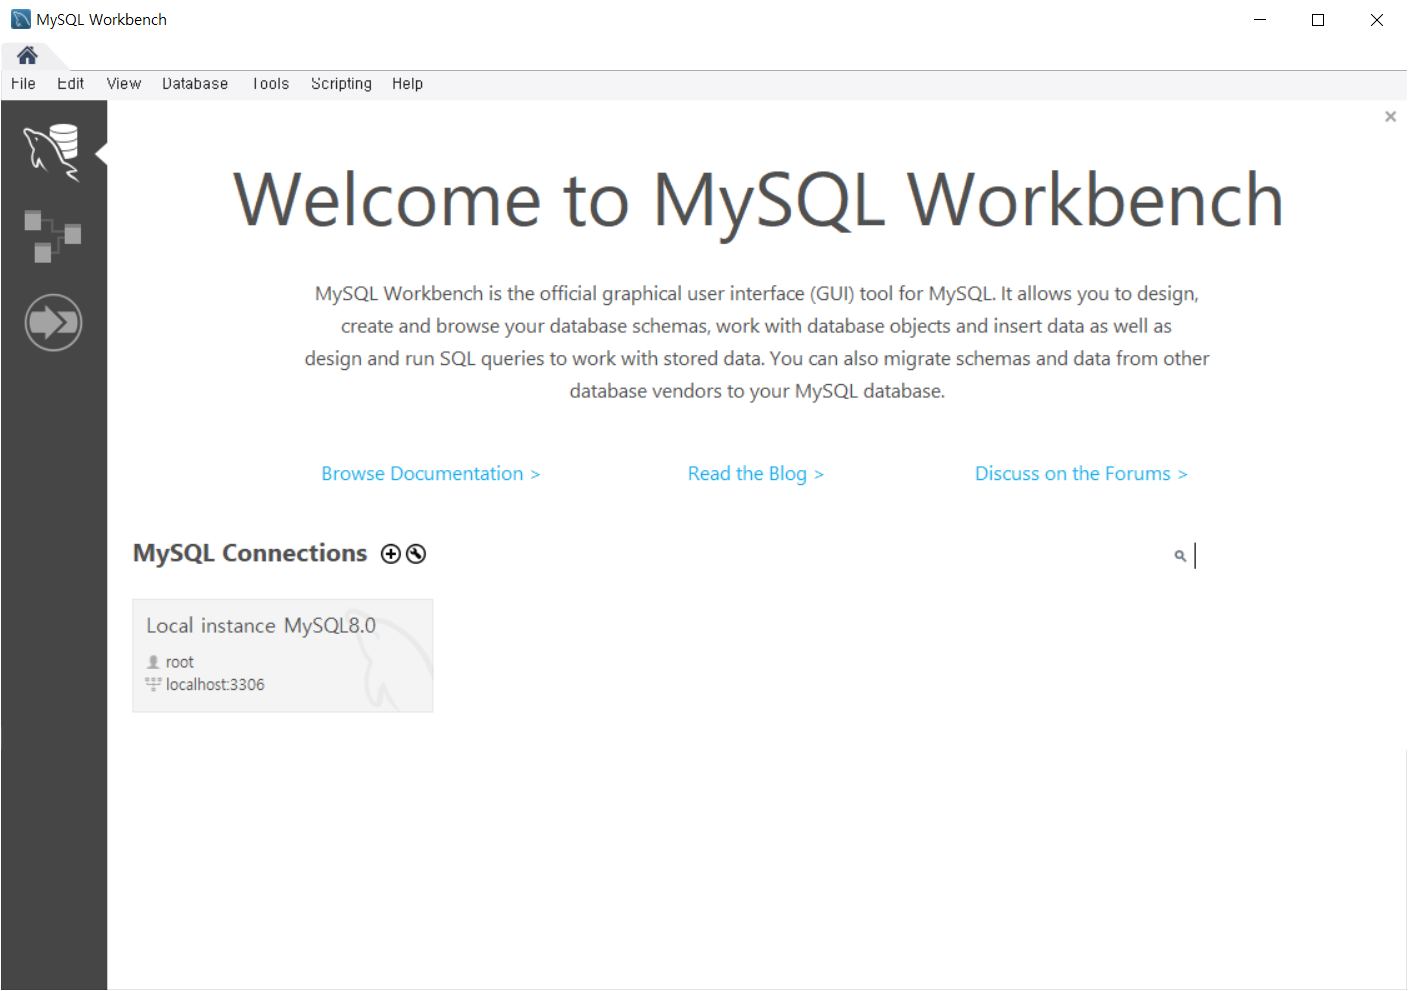Follow the Browse Documentation link
The height and width of the screenshot is (991, 1408).
pyautogui.click(x=431, y=474)
